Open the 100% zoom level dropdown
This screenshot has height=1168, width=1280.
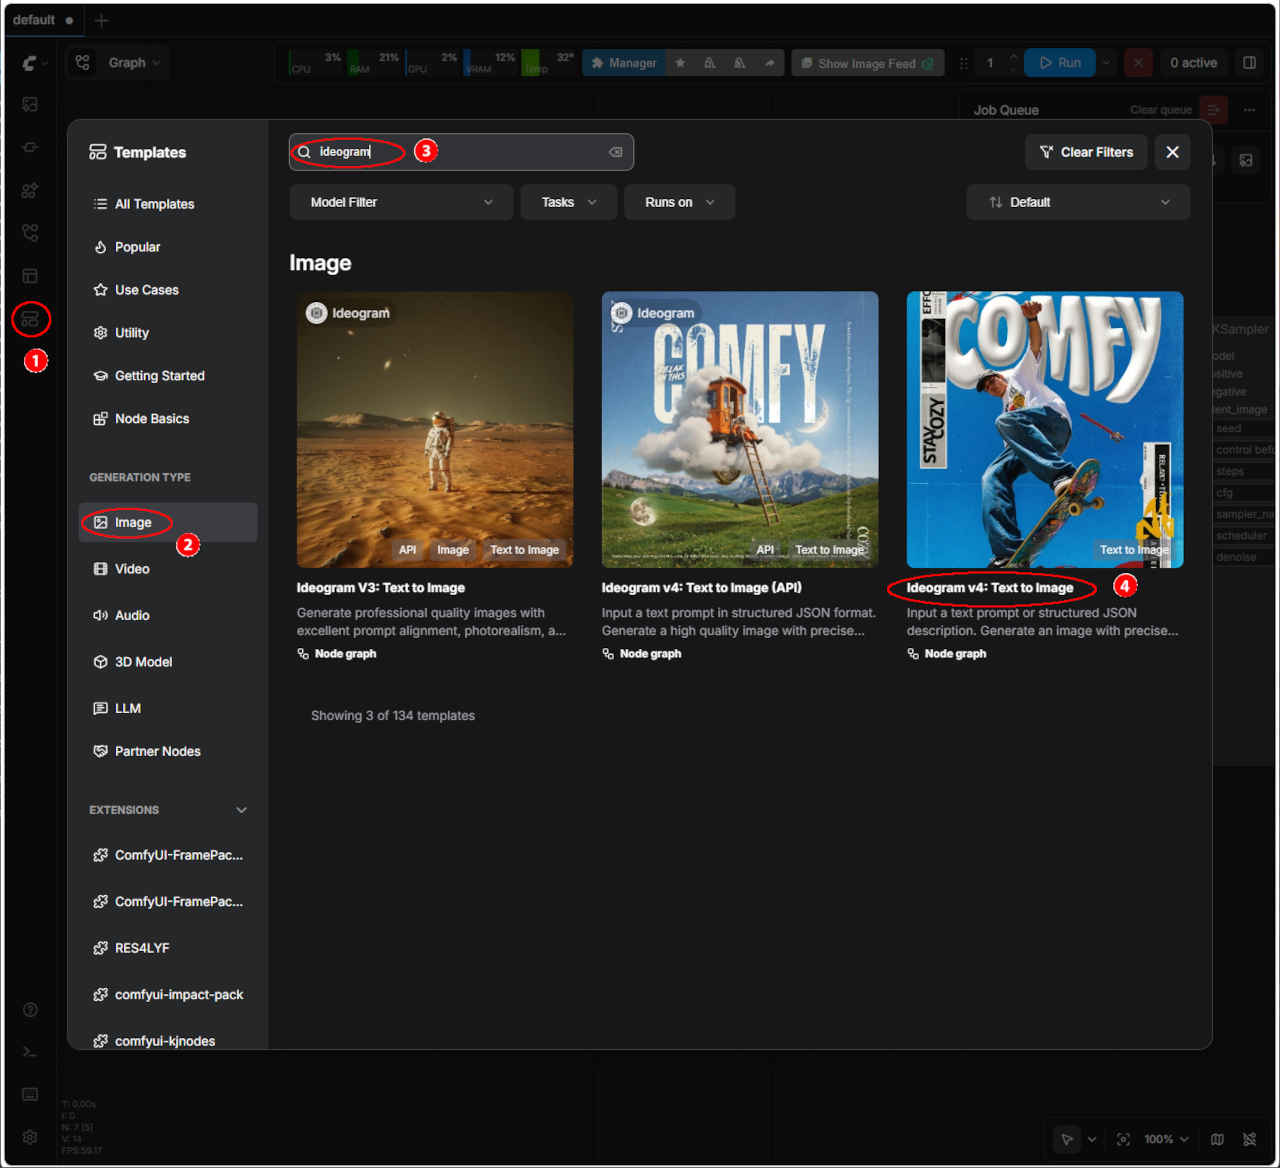click(1166, 1139)
